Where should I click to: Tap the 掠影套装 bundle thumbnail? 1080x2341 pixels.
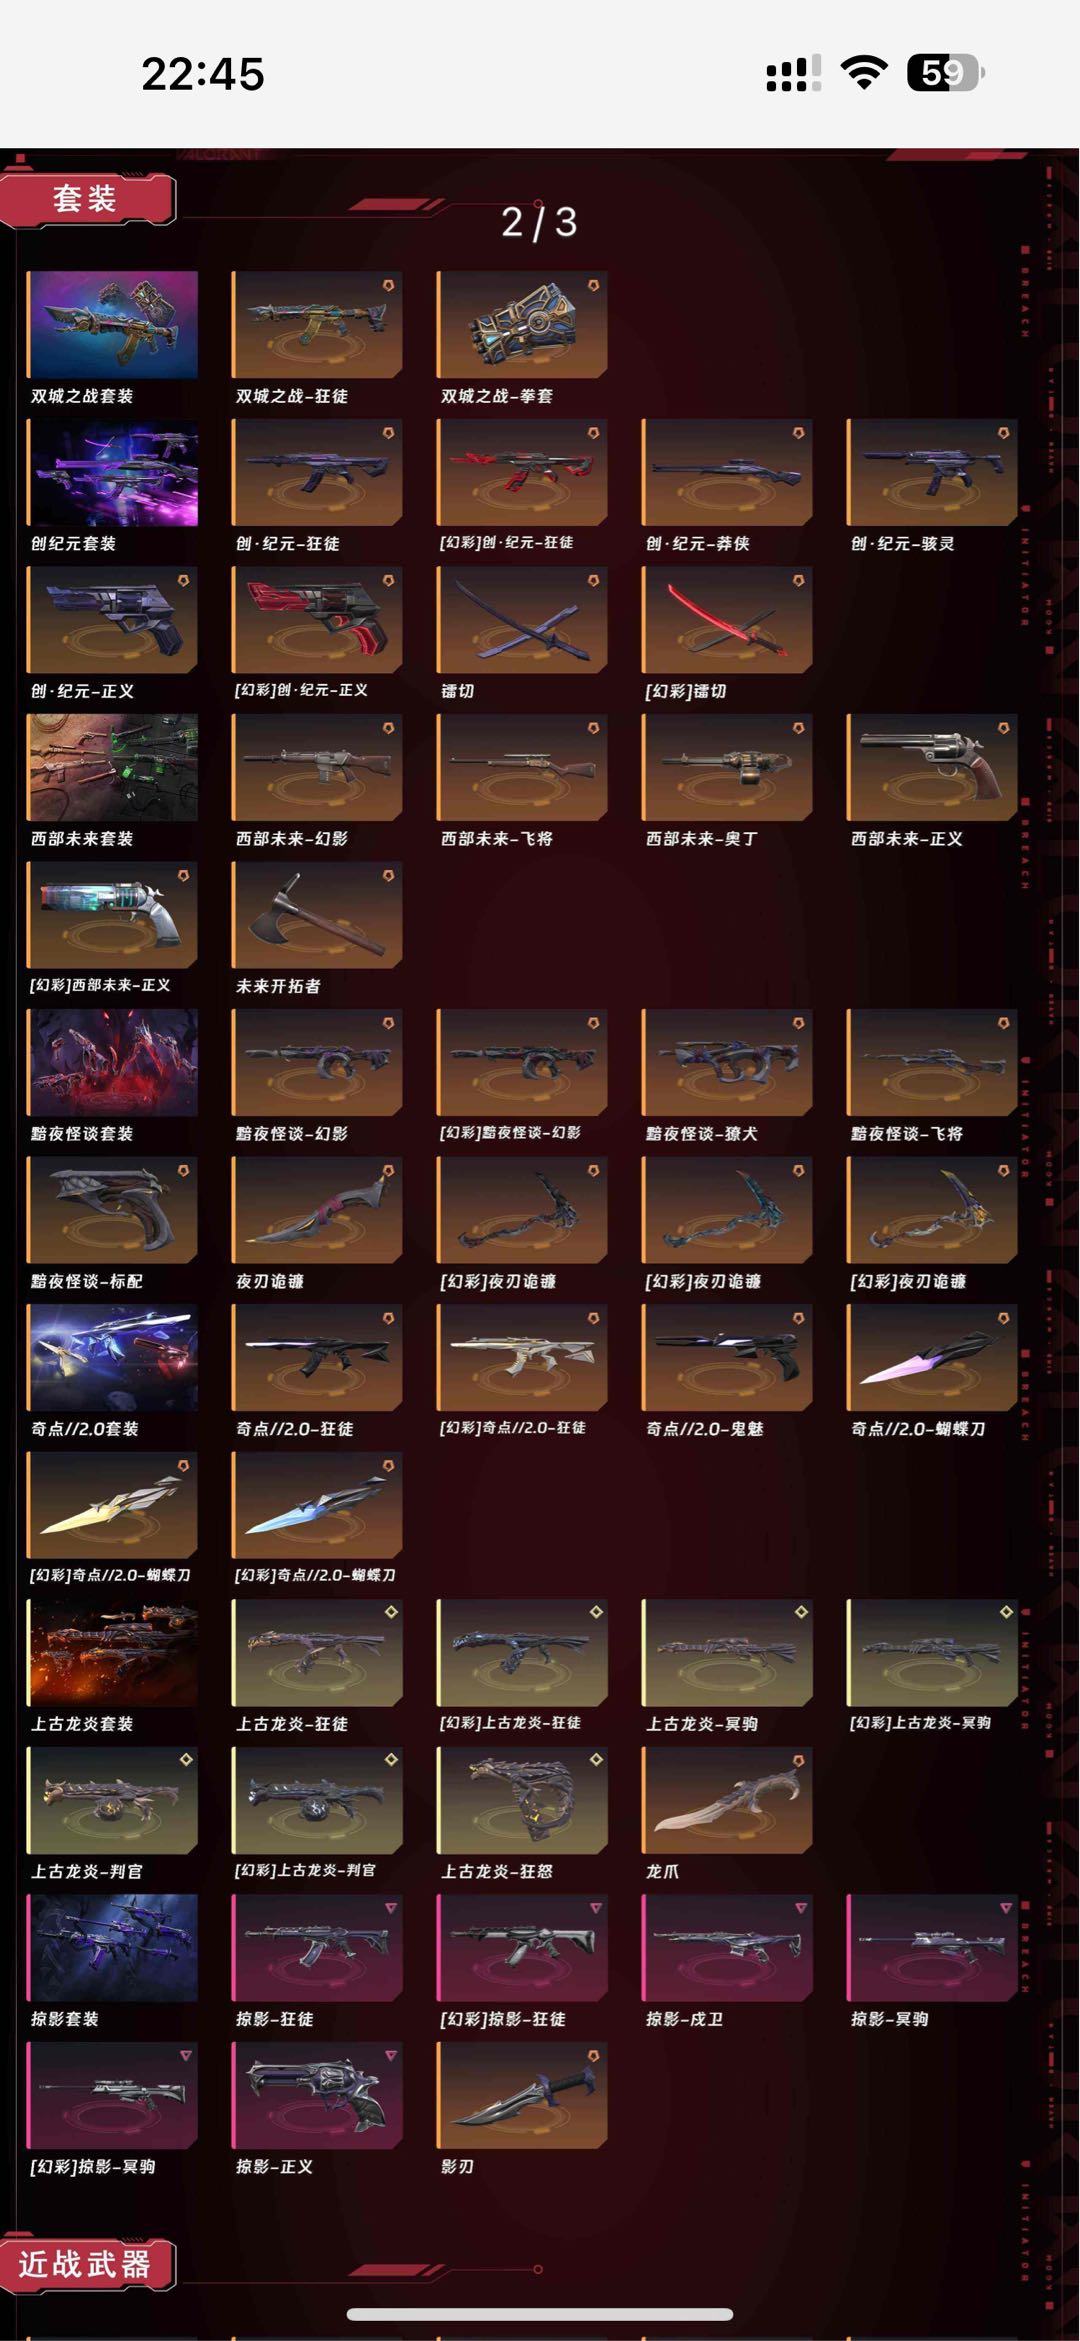[x=112, y=1947]
